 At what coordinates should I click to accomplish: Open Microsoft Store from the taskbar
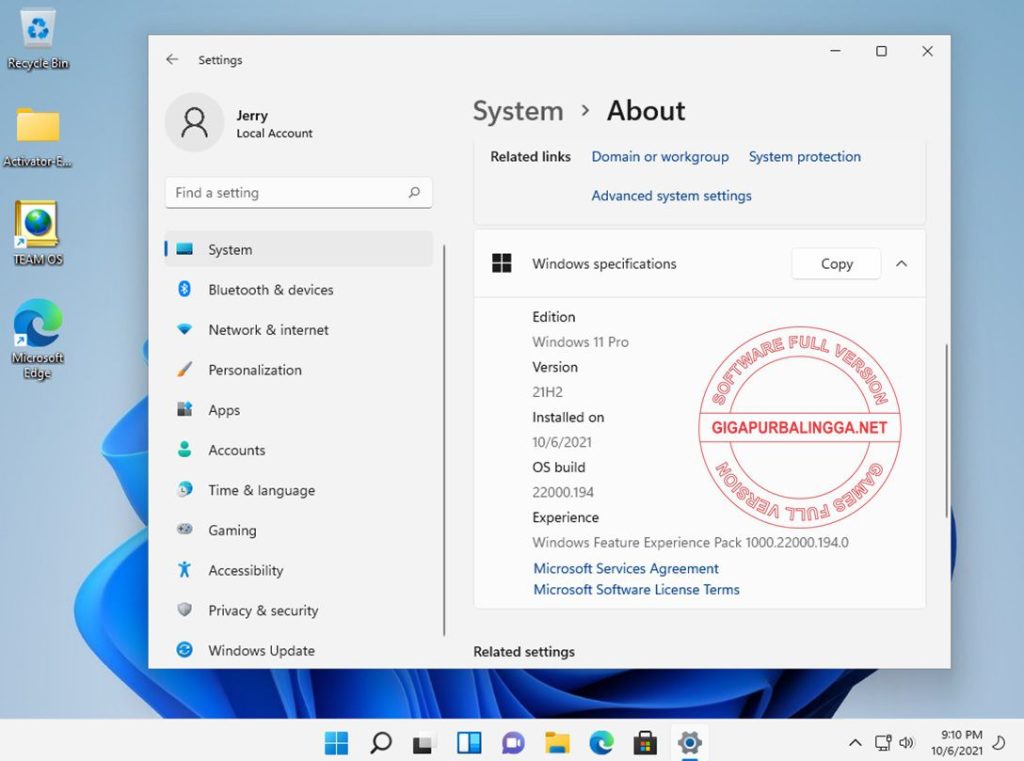pyautogui.click(x=645, y=742)
